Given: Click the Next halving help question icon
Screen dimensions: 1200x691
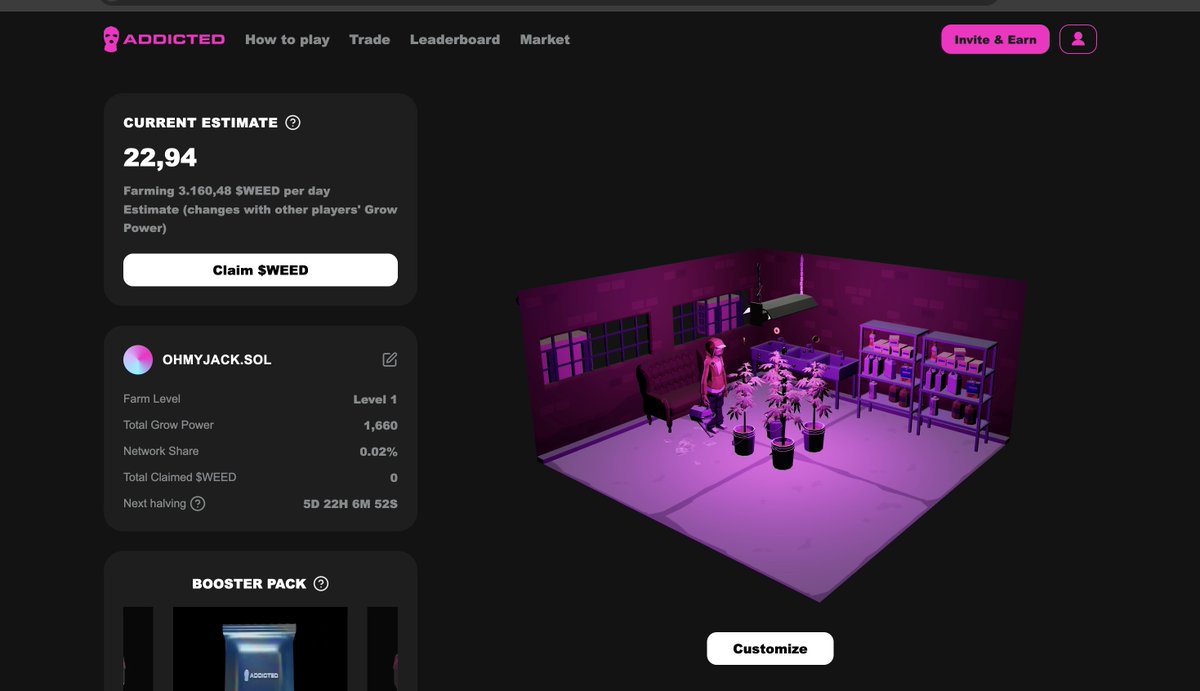Looking at the screenshot, I should click(x=198, y=503).
